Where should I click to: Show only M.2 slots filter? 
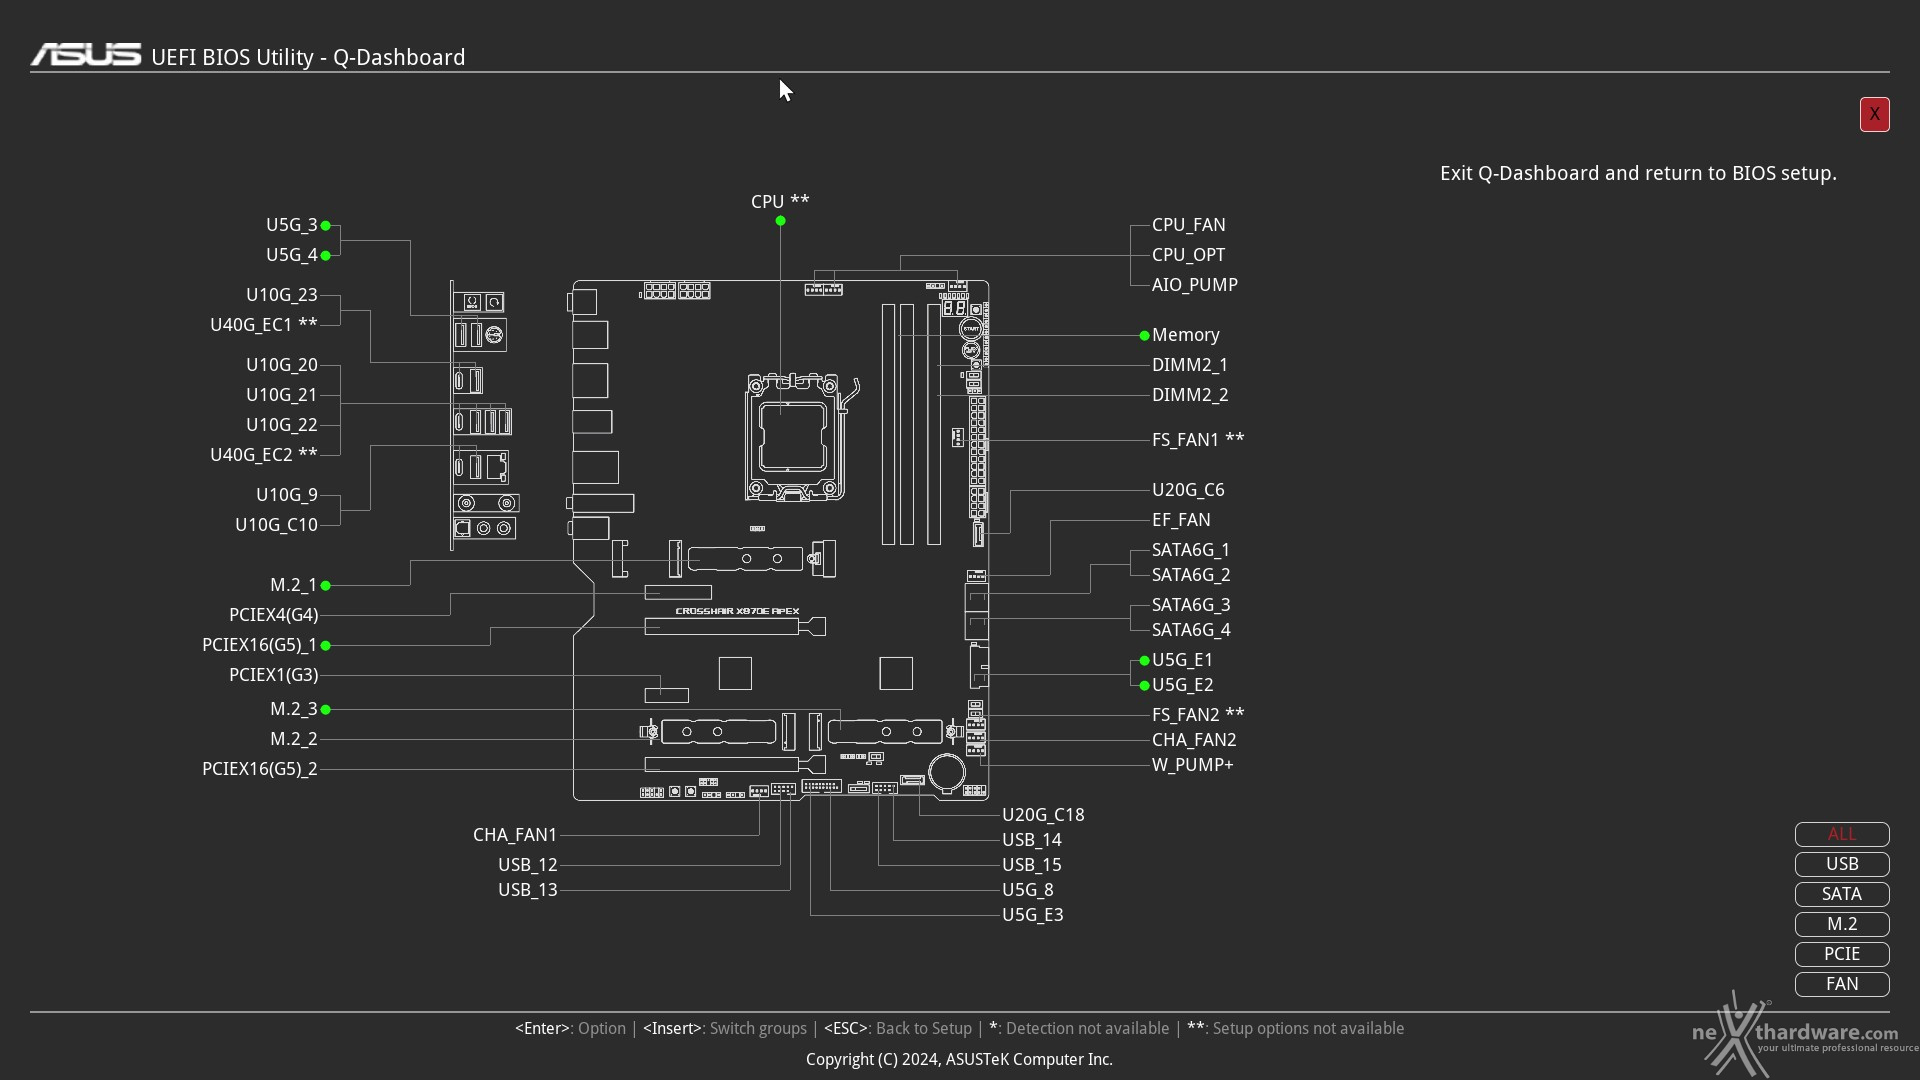pyautogui.click(x=1842, y=924)
